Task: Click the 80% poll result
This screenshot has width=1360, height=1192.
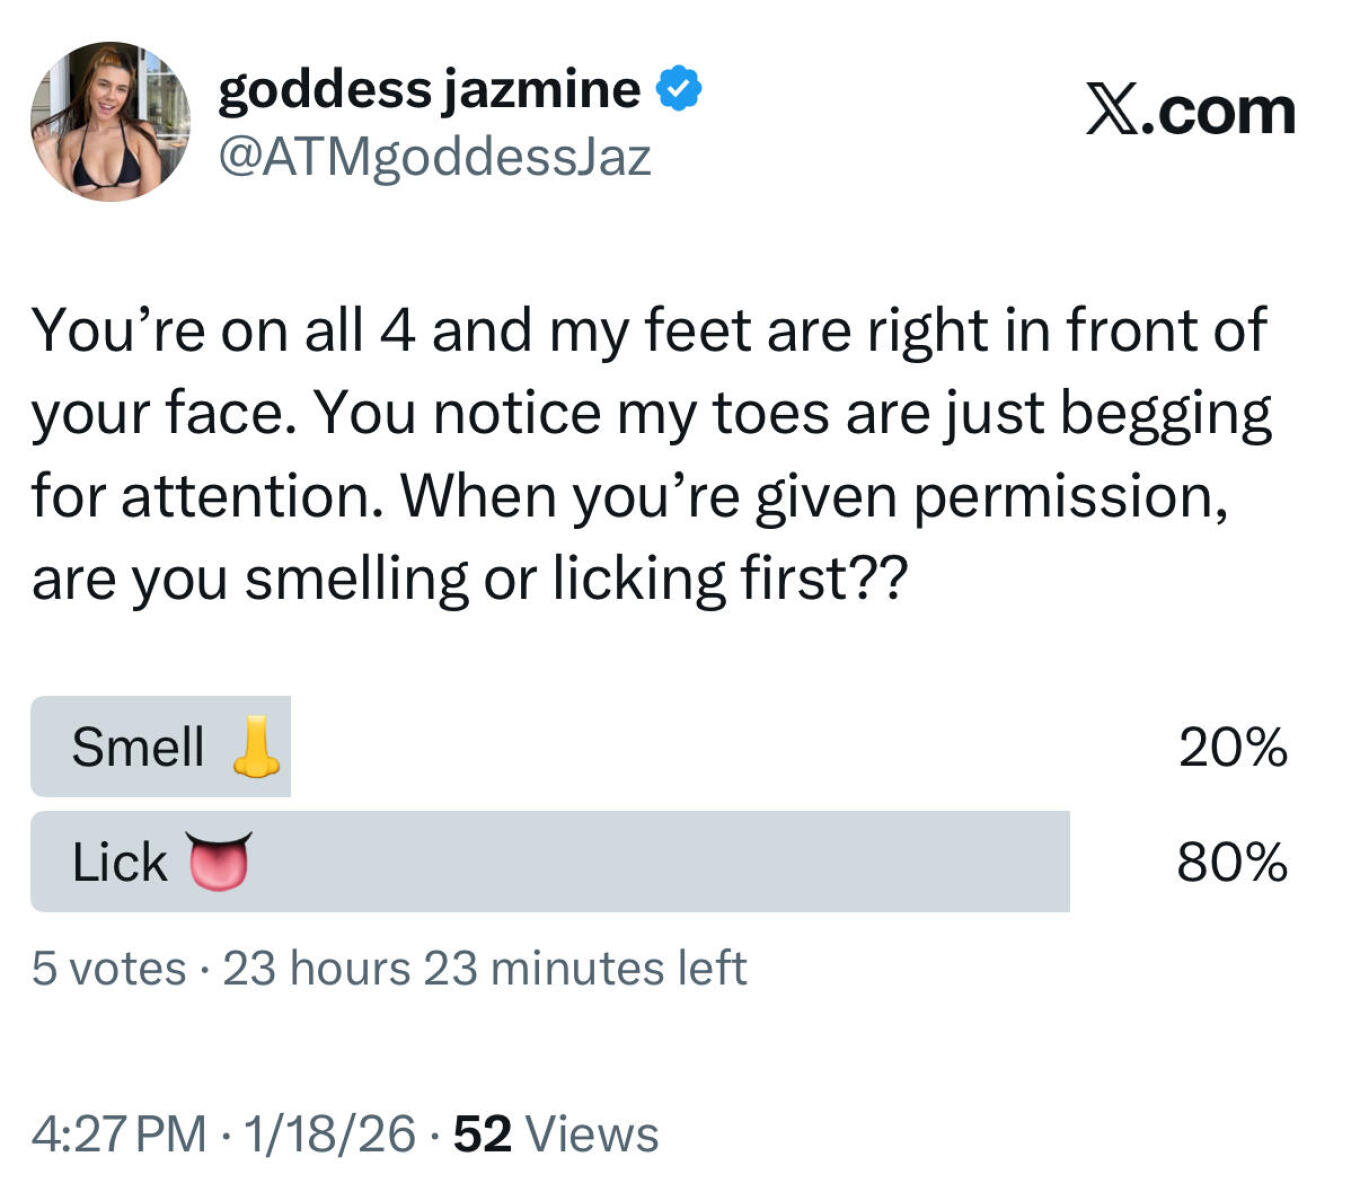Action: (1232, 862)
